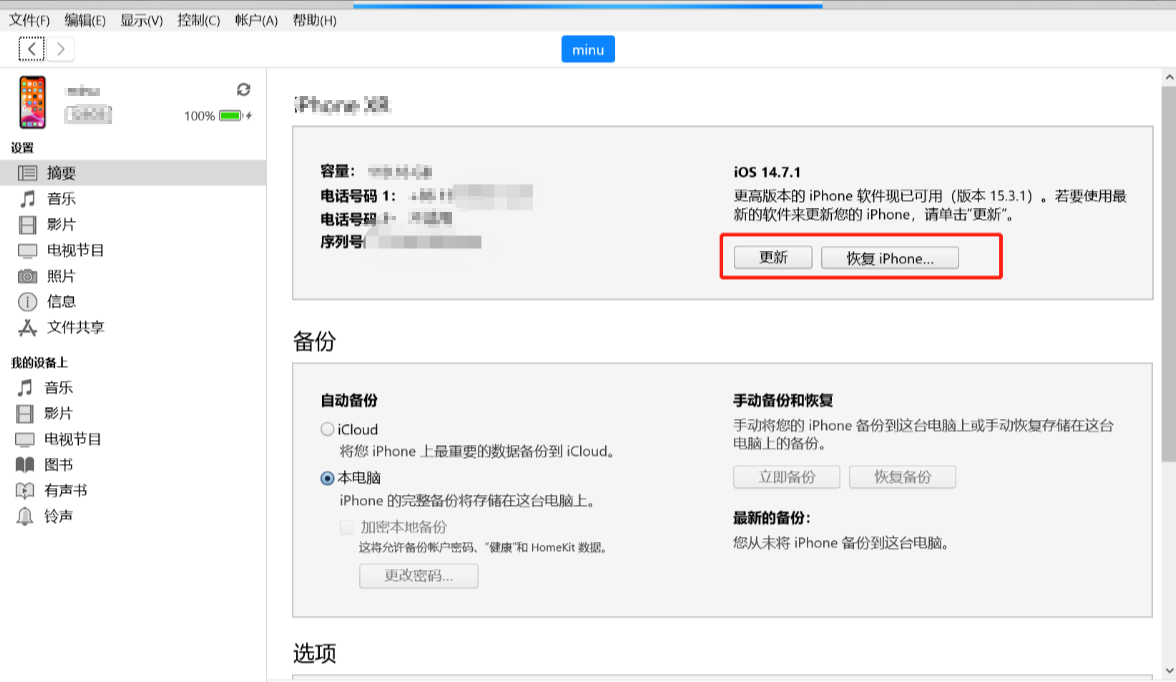This screenshot has height=682, width=1176.
Task: Click the 我的设备上 sidebar header
Action: 39,362
